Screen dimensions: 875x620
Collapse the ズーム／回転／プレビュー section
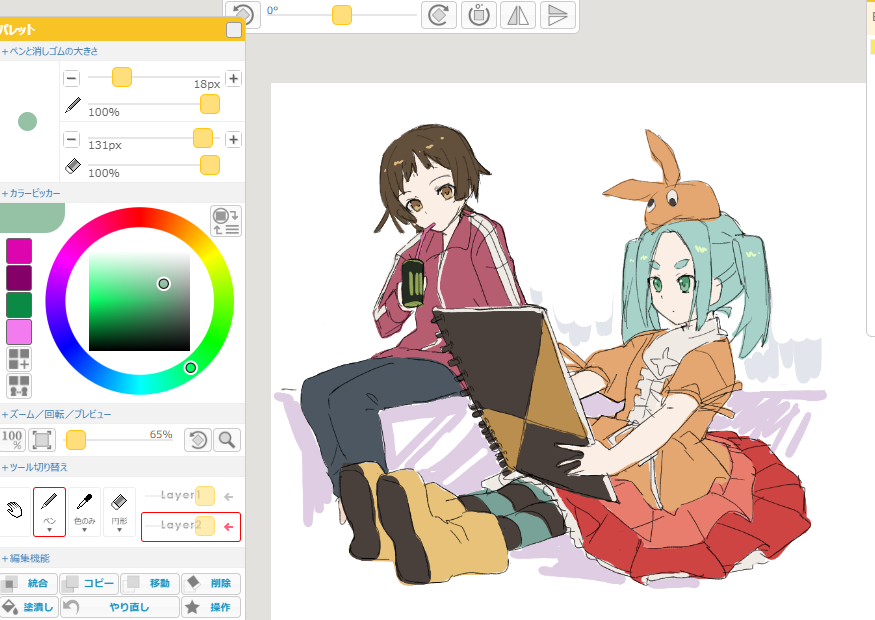coord(56,415)
